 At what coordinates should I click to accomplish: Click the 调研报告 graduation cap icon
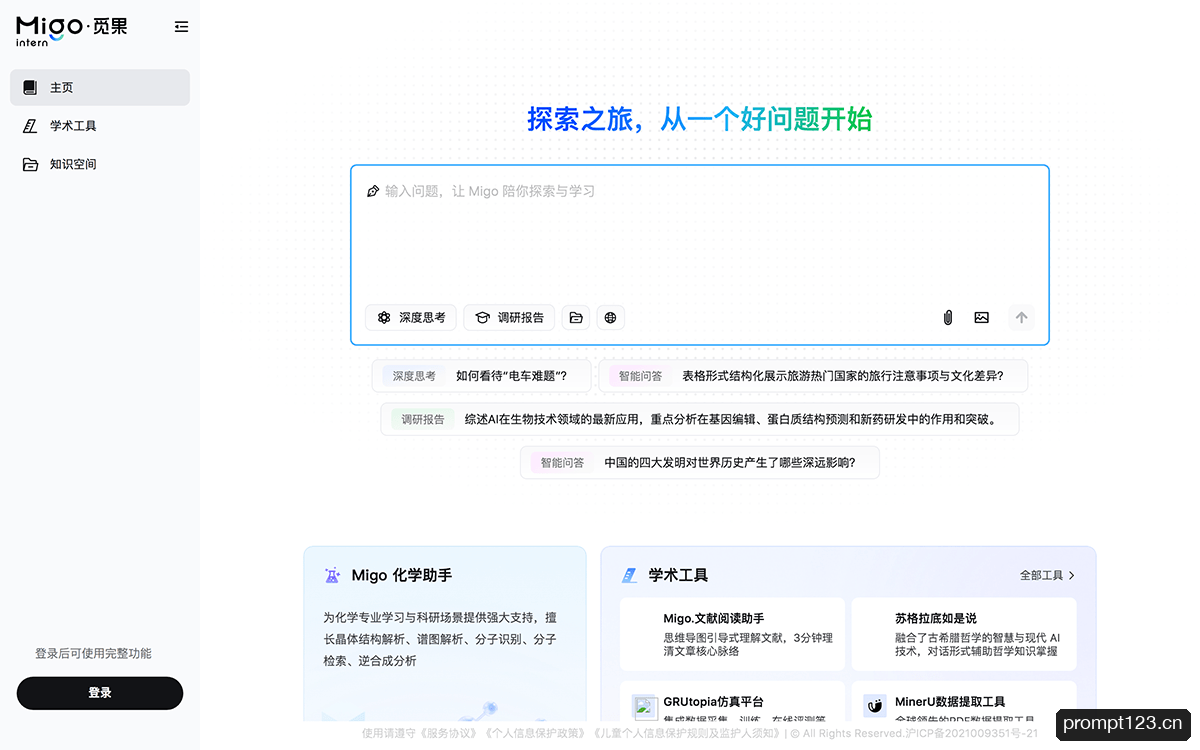click(x=482, y=317)
